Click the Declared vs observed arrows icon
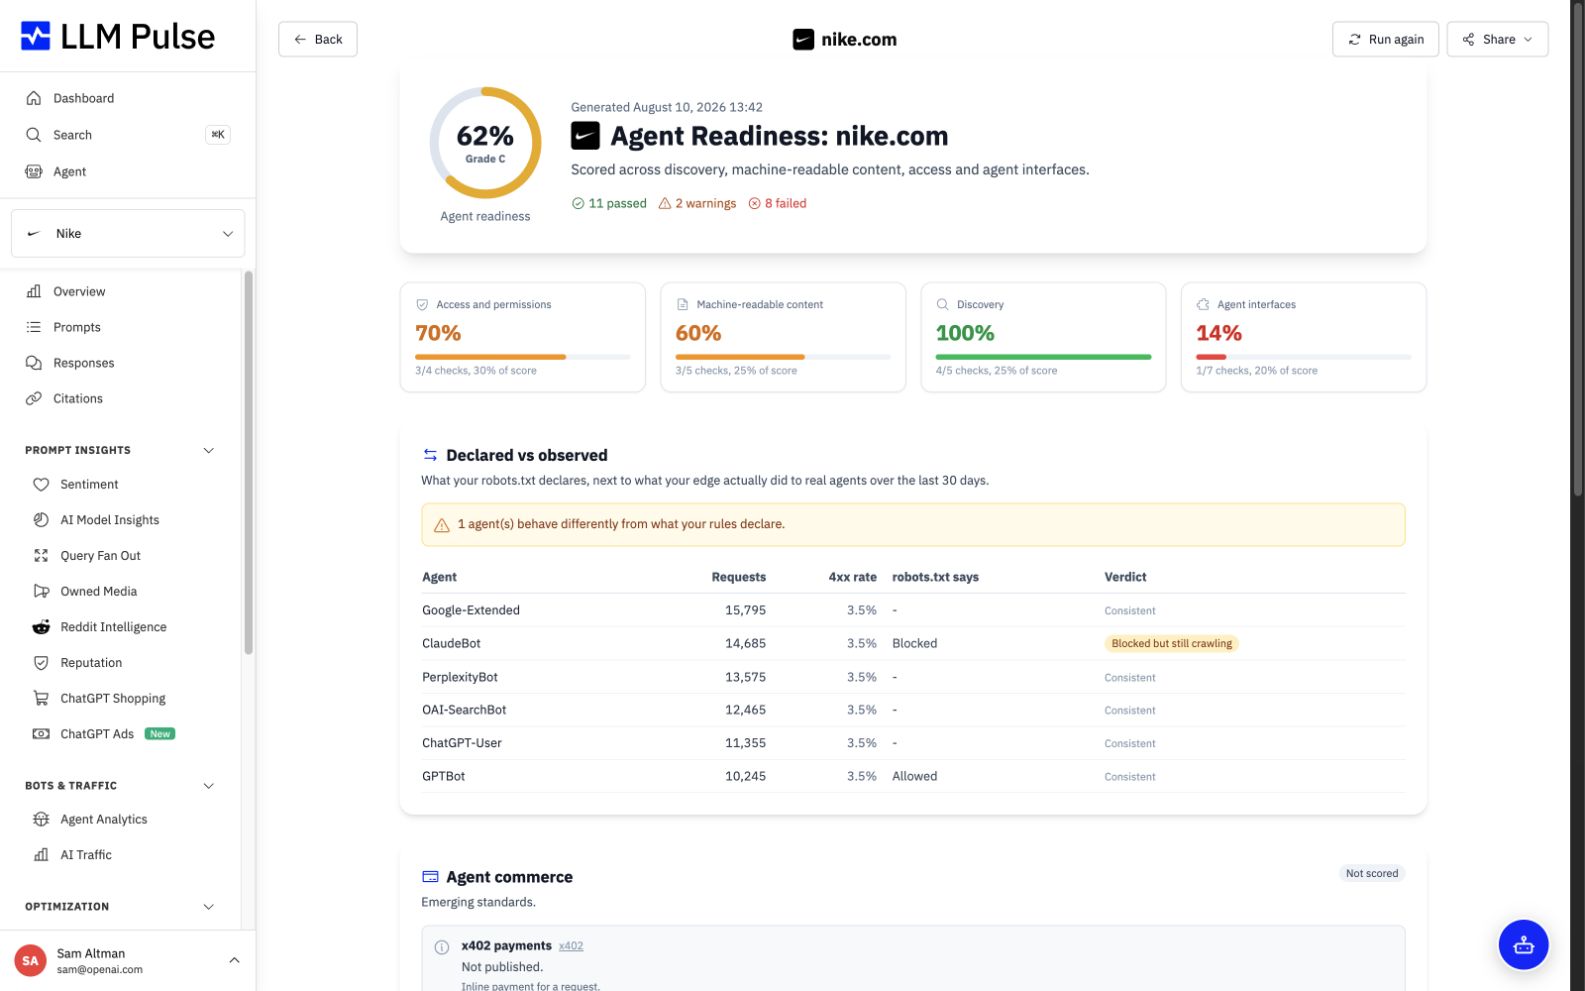1585x991 pixels. pos(430,455)
